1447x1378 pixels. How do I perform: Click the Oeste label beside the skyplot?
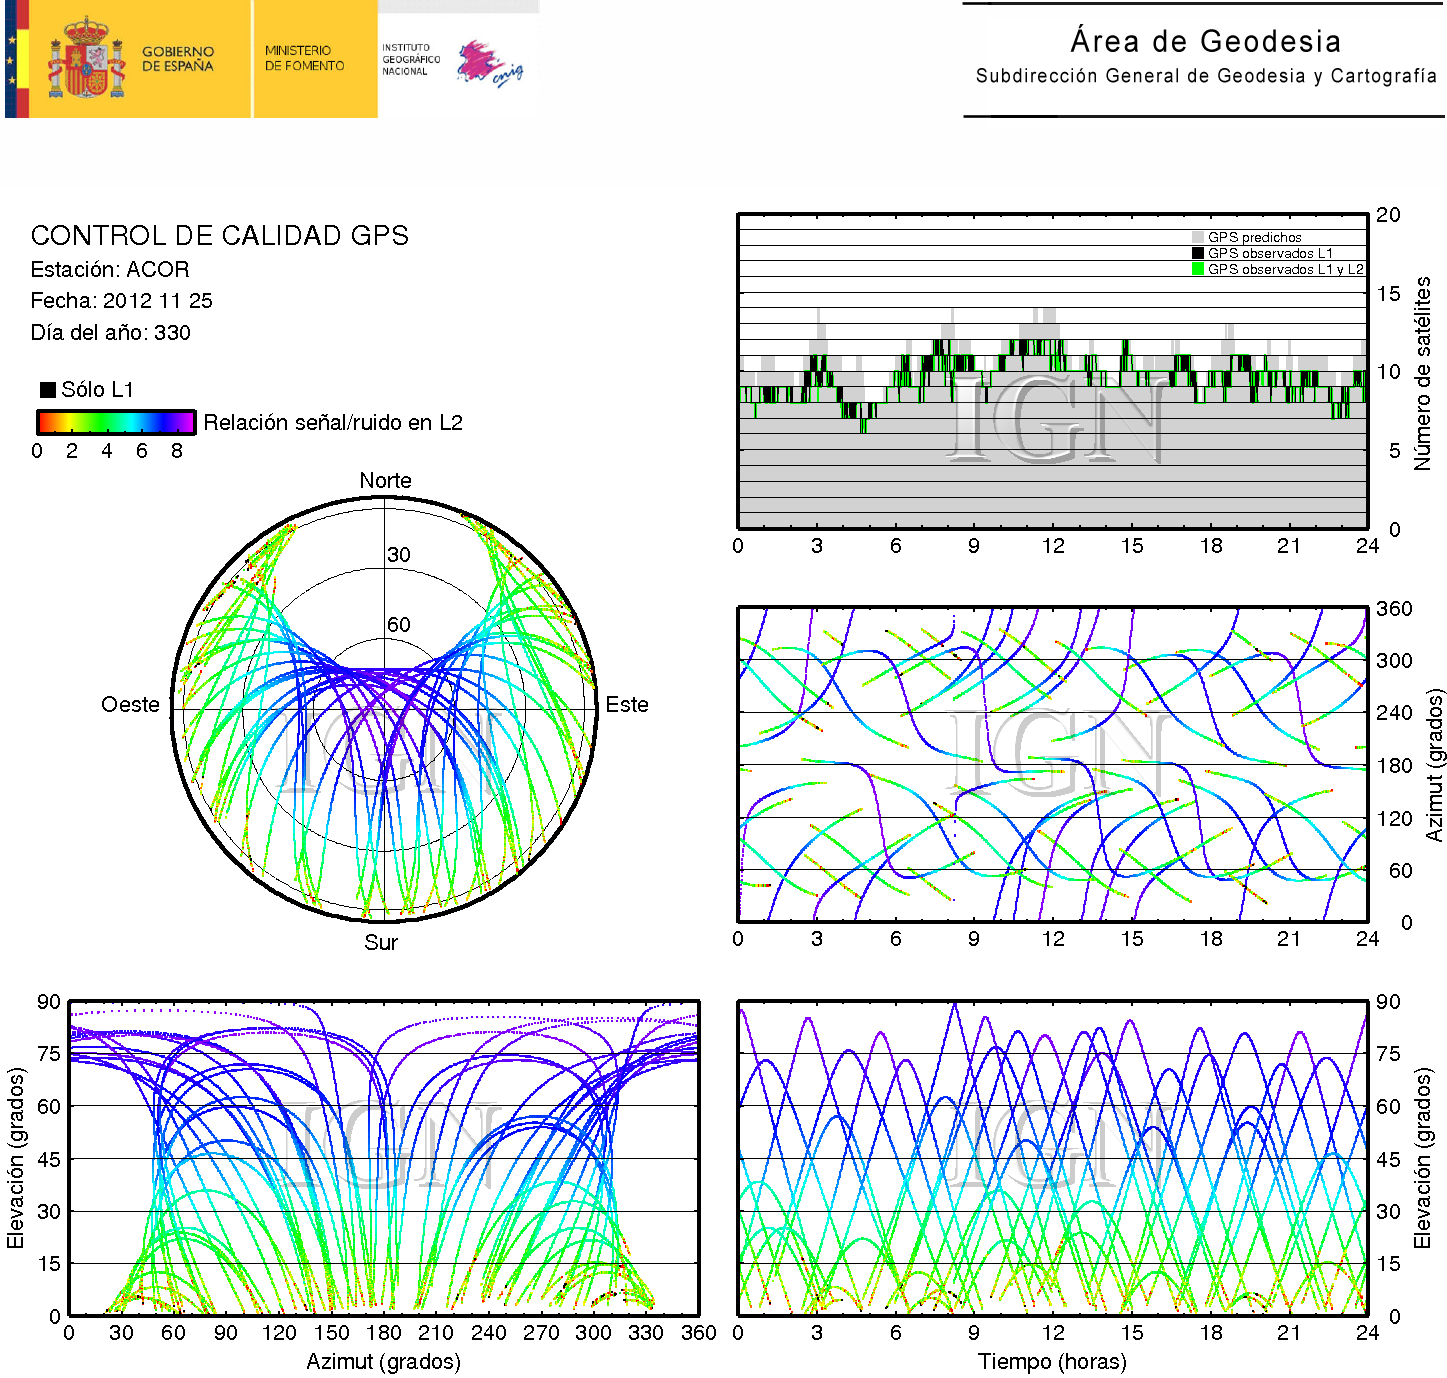[x=130, y=705]
